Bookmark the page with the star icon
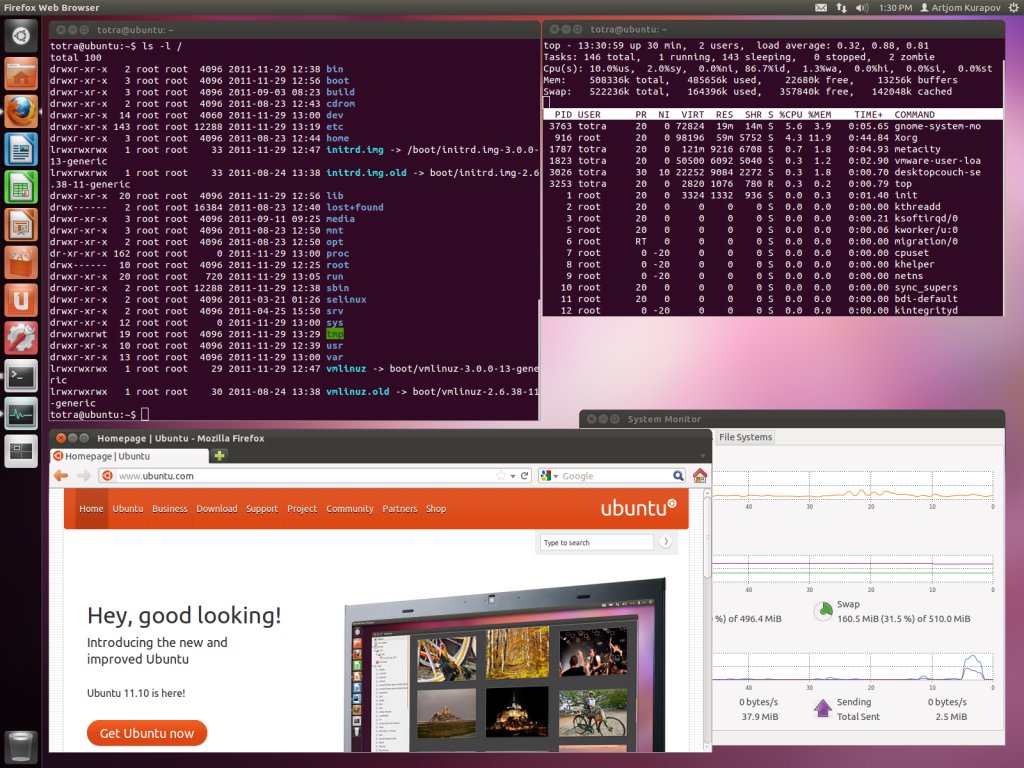Image resolution: width=1024 pixels, height=768 pixels. pos(500,476)
